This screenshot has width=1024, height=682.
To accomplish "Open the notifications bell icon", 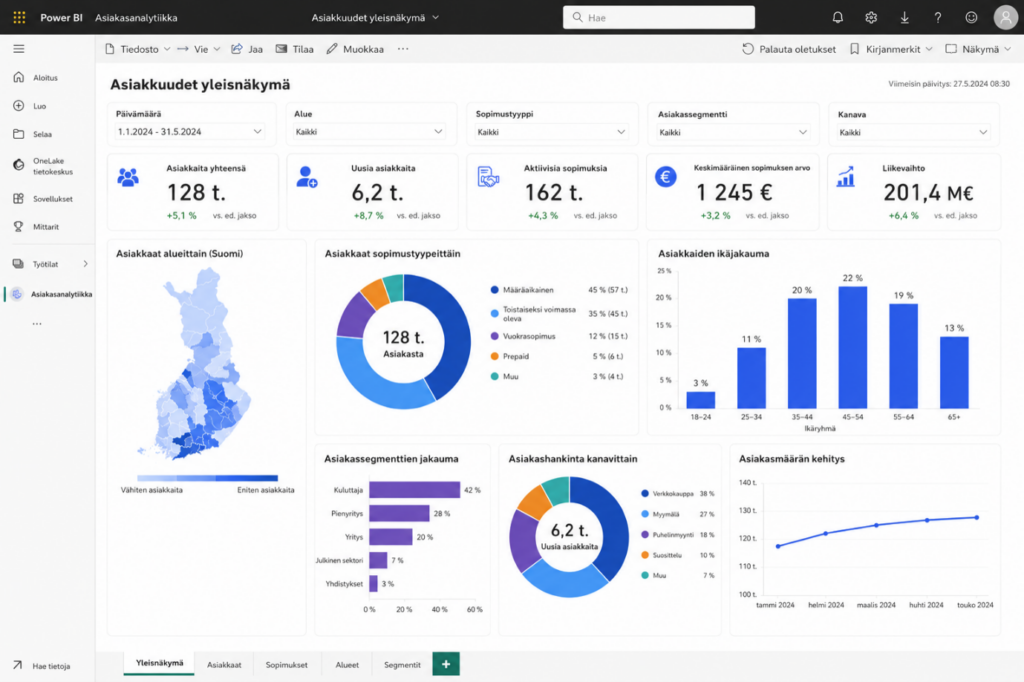I will pos(837,18).
